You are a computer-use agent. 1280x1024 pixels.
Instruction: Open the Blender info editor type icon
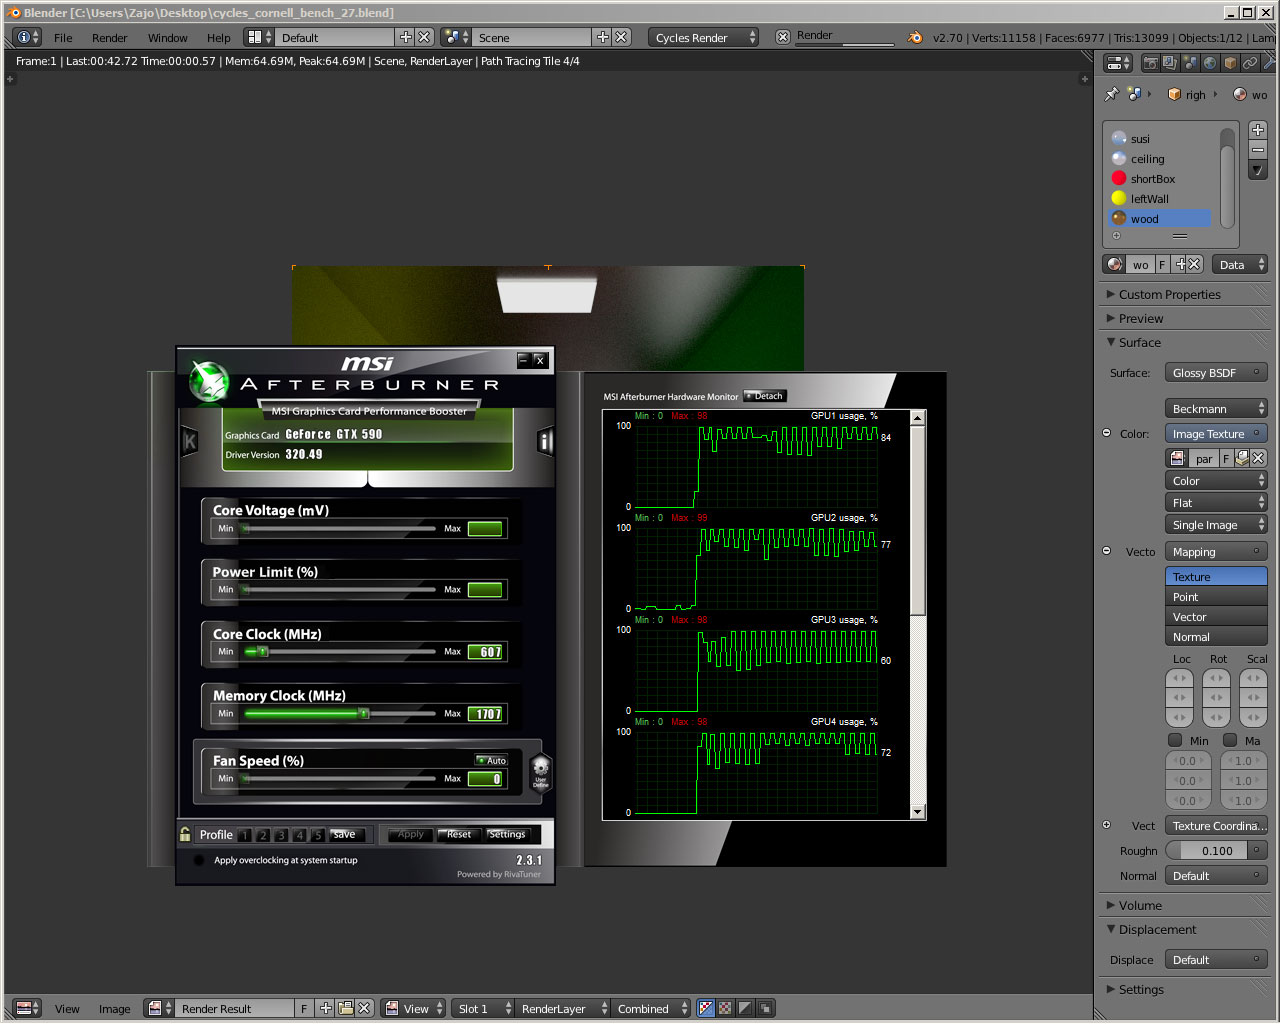coord(27,37)
